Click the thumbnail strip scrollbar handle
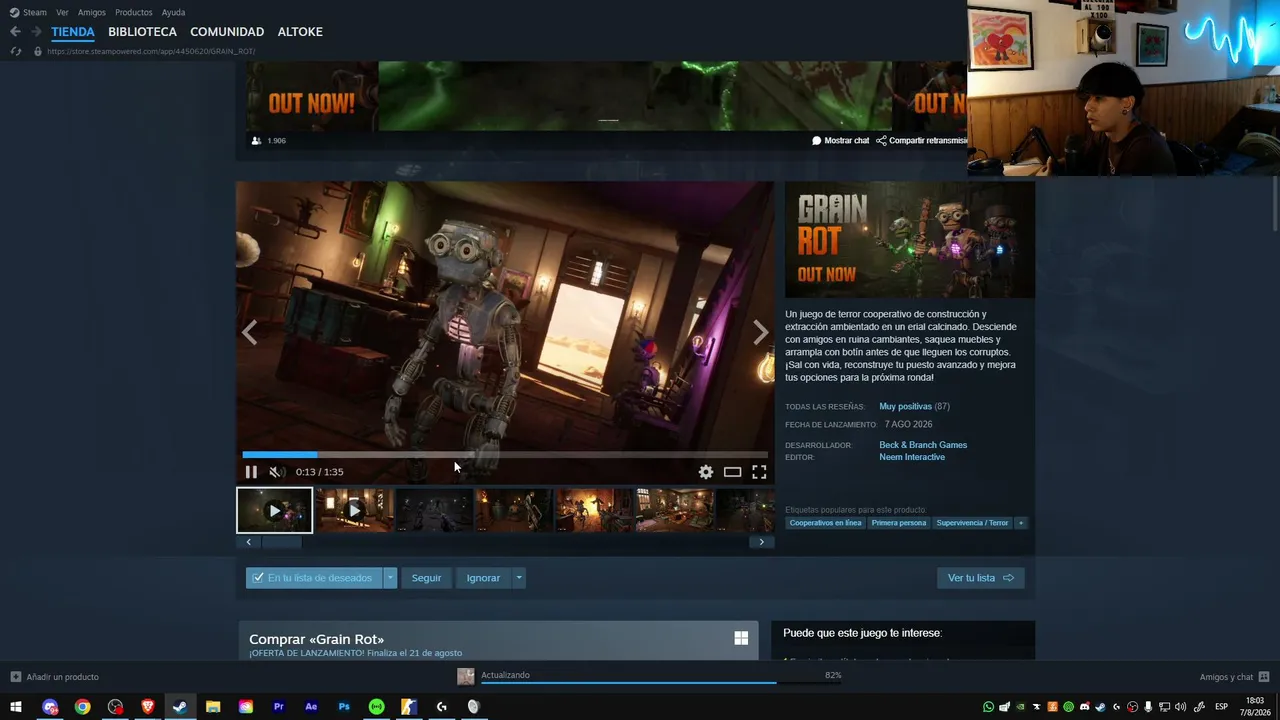The height and width of the screenshot is (720, 1280). click(x=281, y=542)
